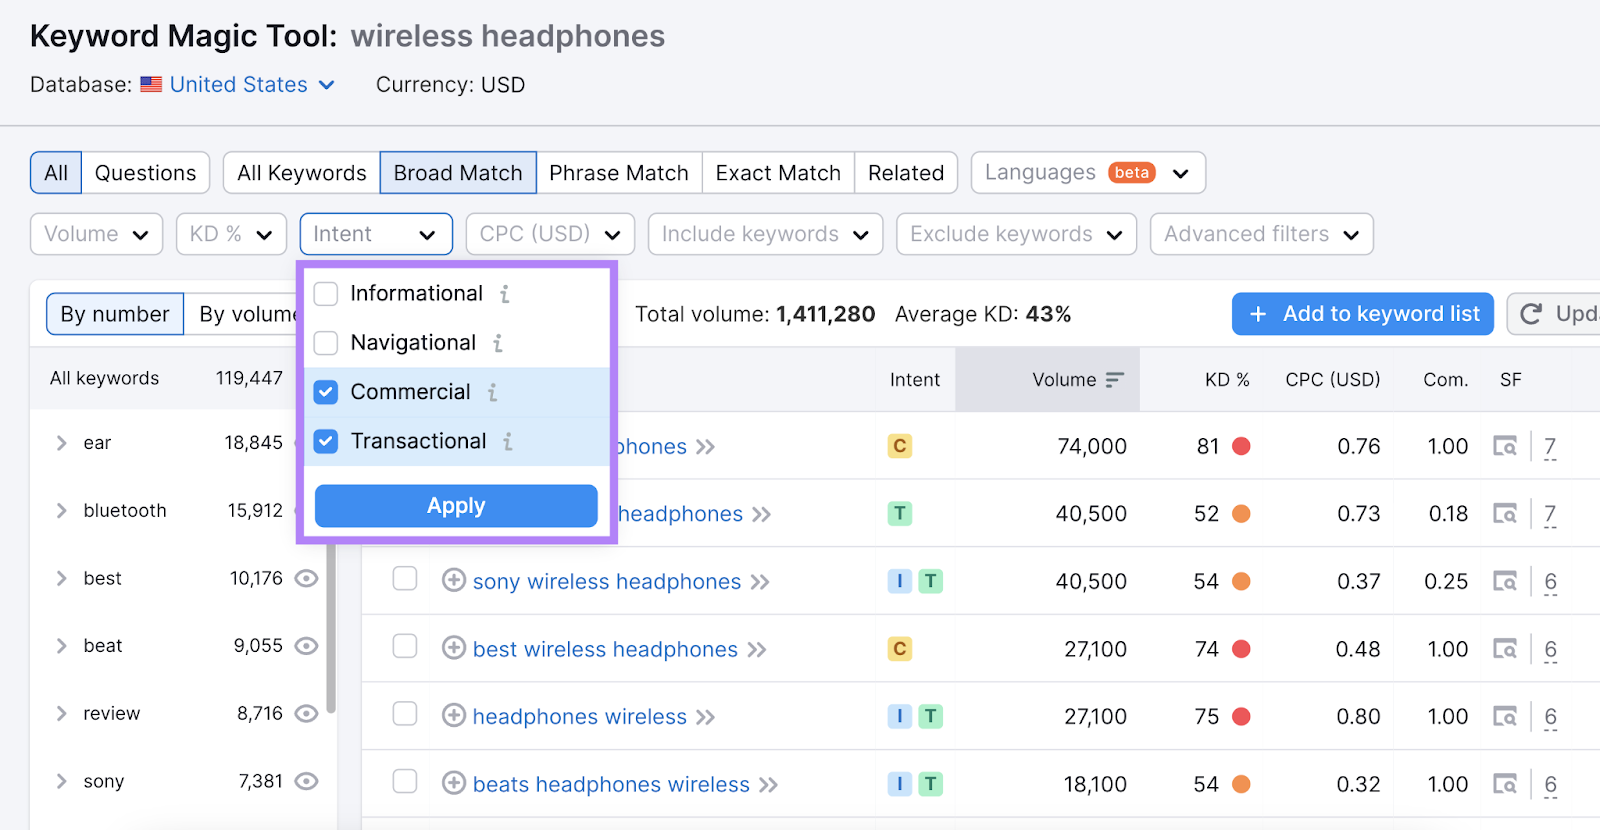The width and height of the screenshot is (1600, 830).
Task: Click Update refresh icon
Action: [x=1531, y=314]
